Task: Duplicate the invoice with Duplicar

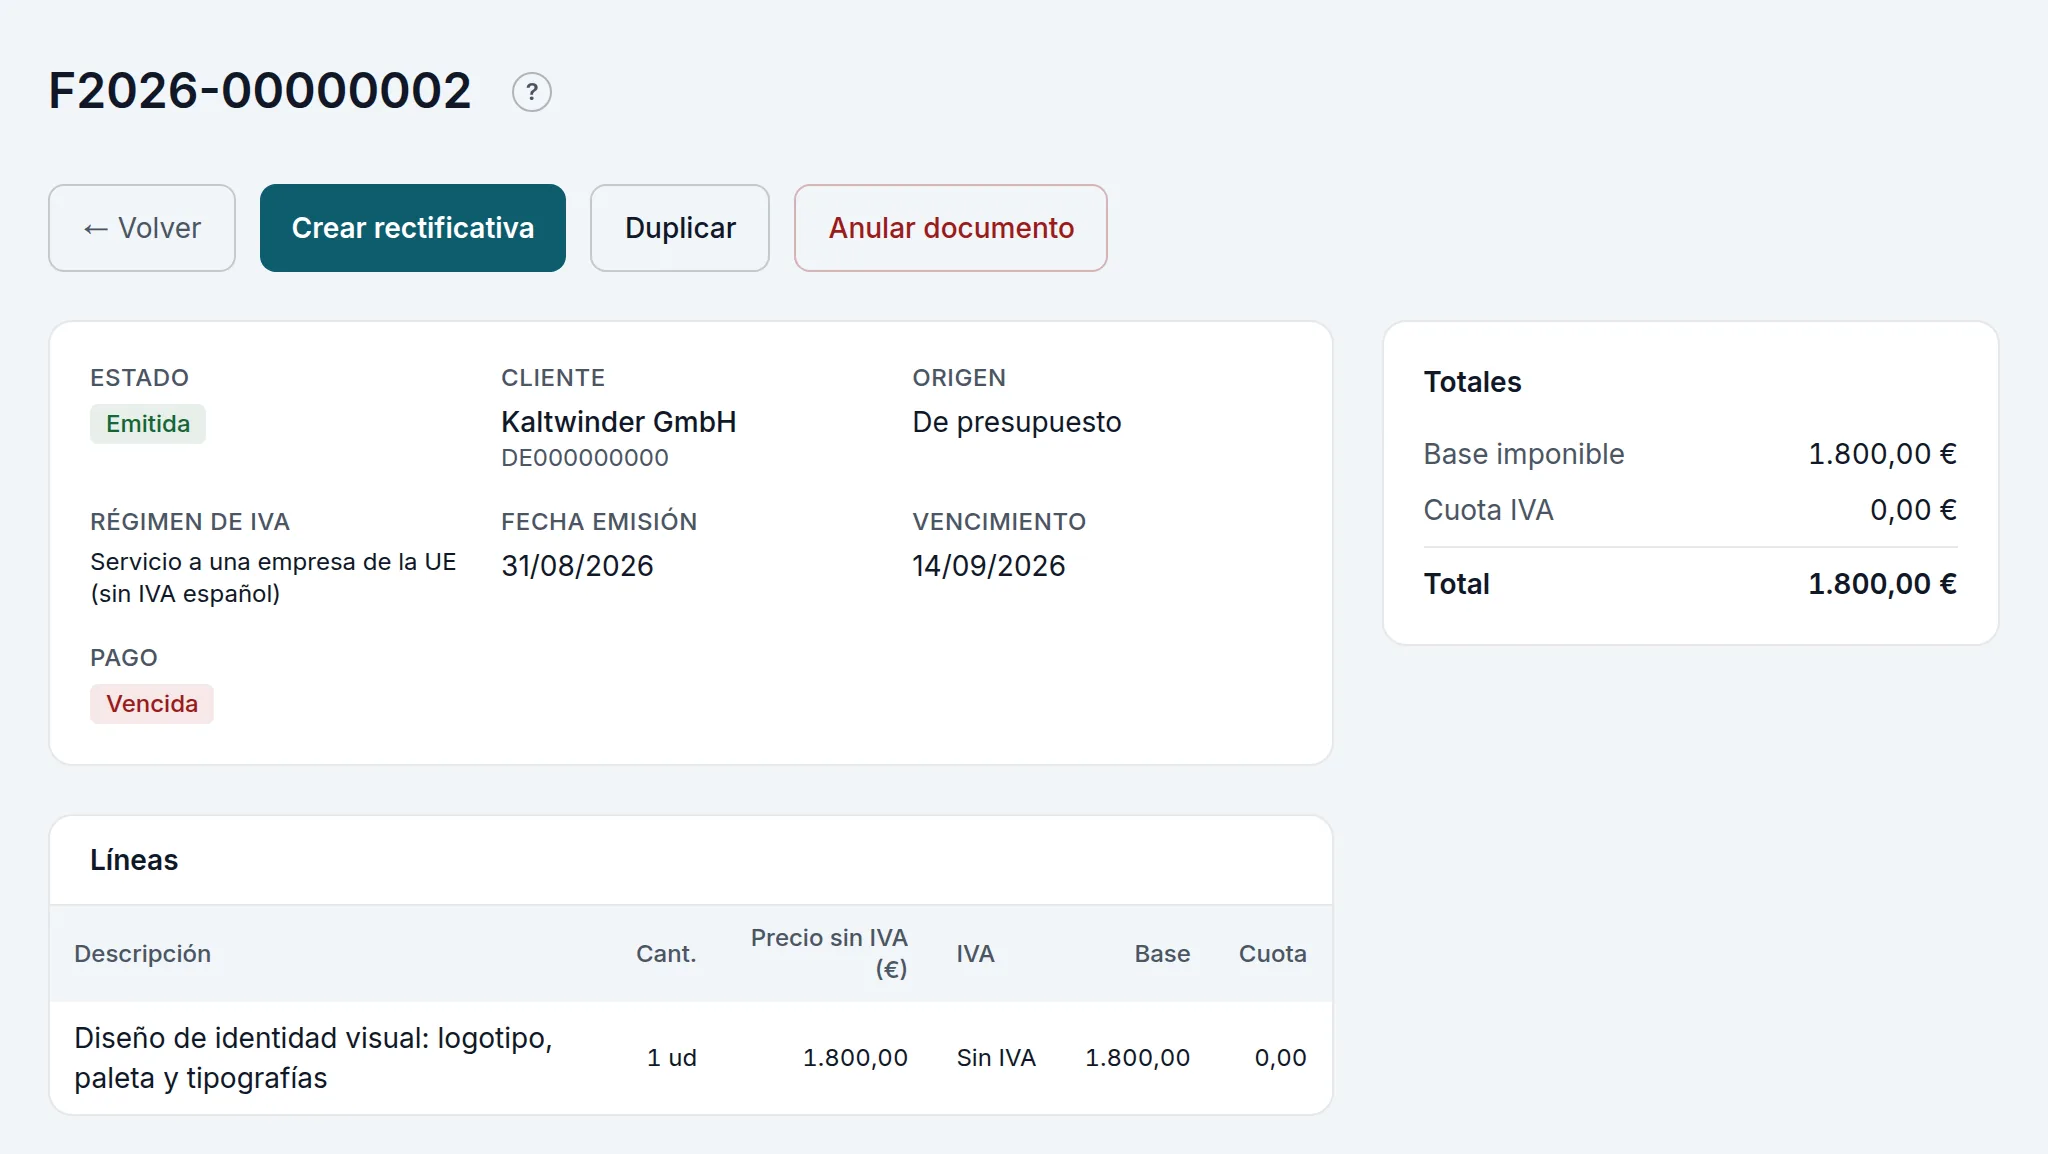Action: pos(680,228)
